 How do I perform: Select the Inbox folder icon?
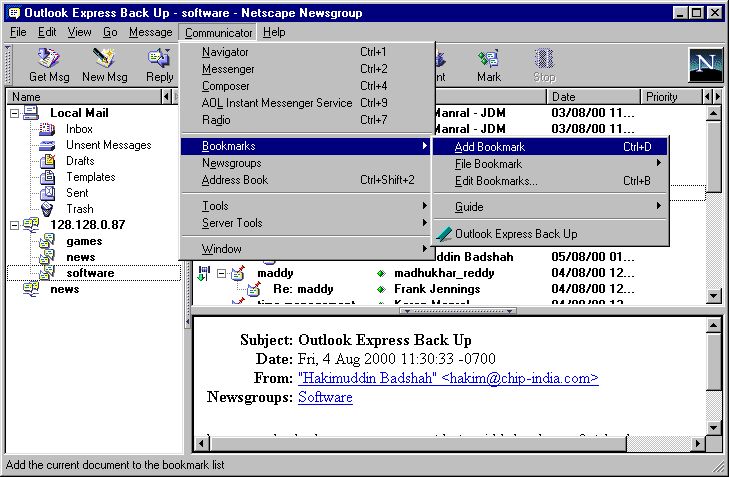47,129
